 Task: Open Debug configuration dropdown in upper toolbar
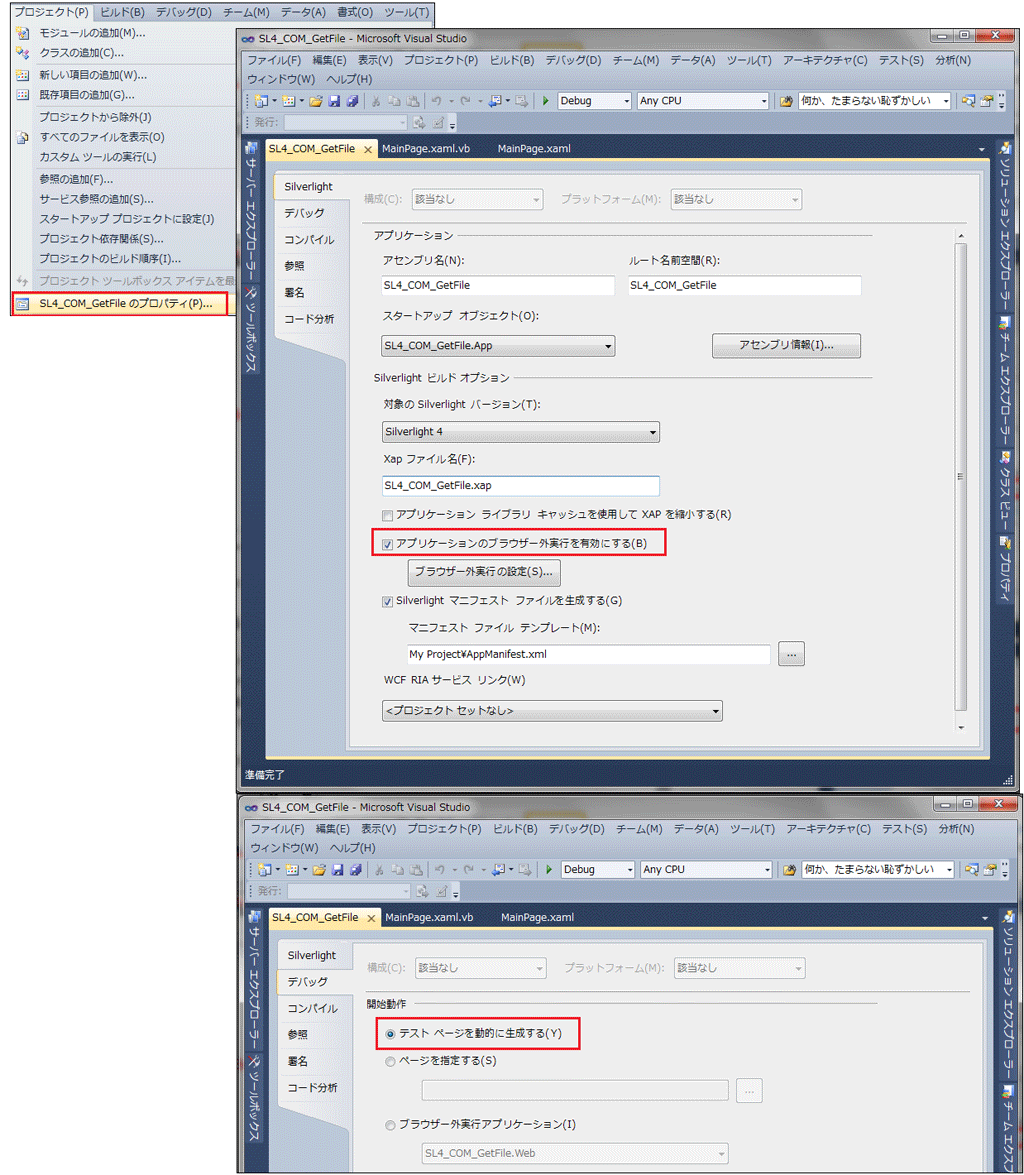point(594,101)
